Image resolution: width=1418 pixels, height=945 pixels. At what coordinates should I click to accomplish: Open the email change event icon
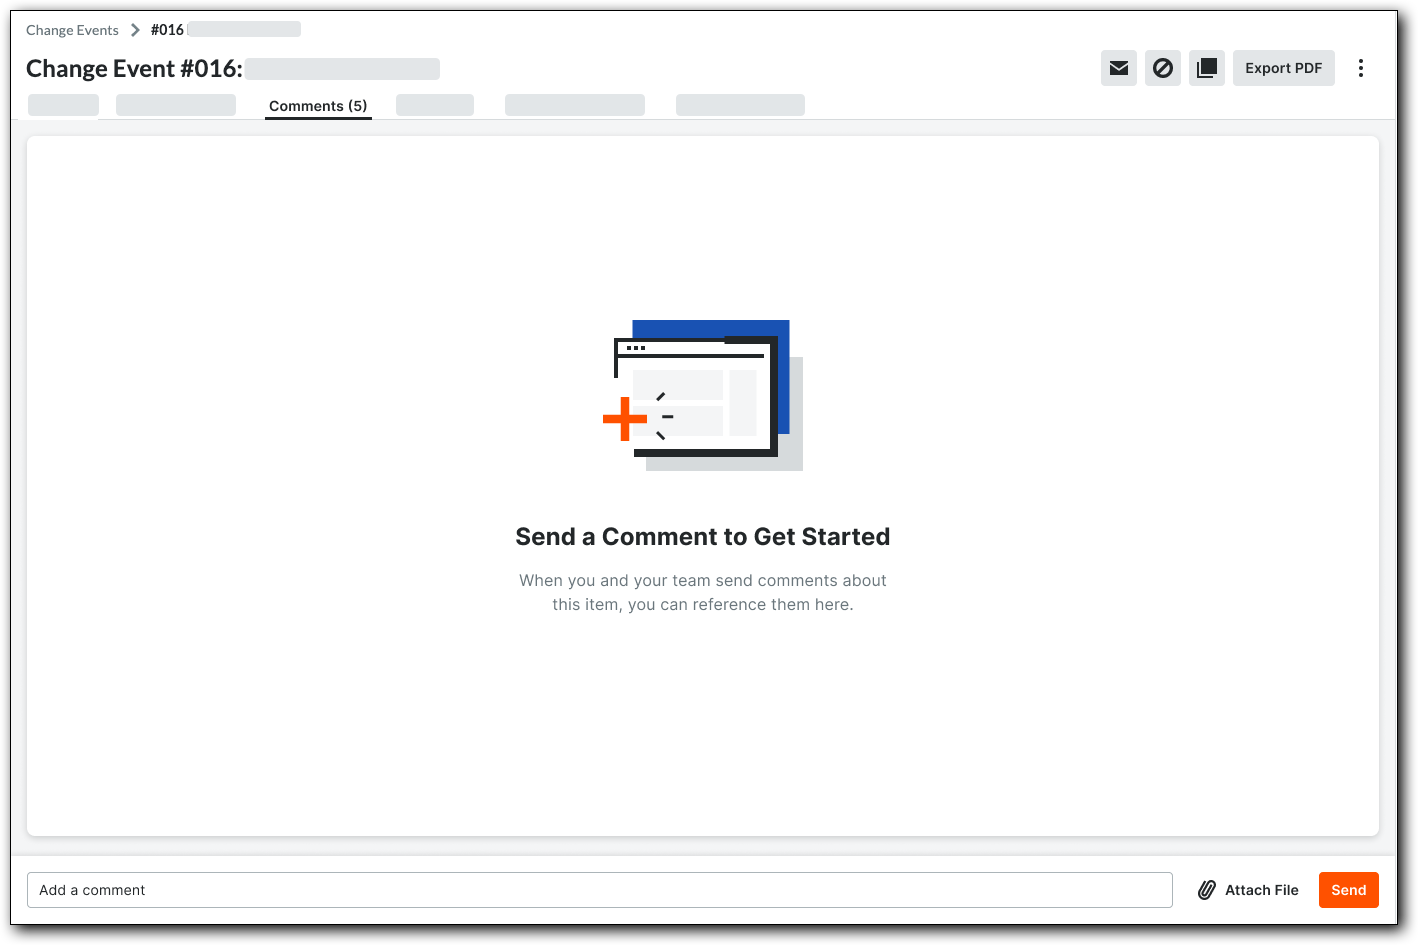click(x=1118, y=68)
